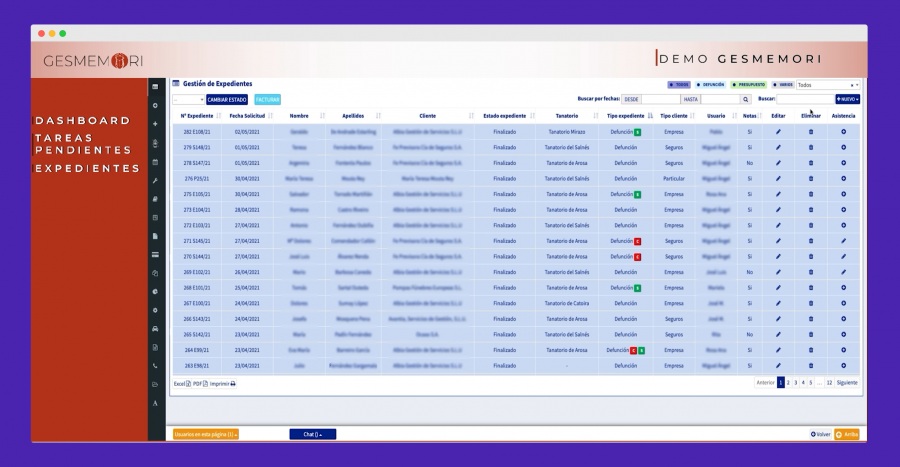This screenshot has height=467, width=900.
Task: Add asistencia for expediente 282 E108/21
Action: [844, 132]
